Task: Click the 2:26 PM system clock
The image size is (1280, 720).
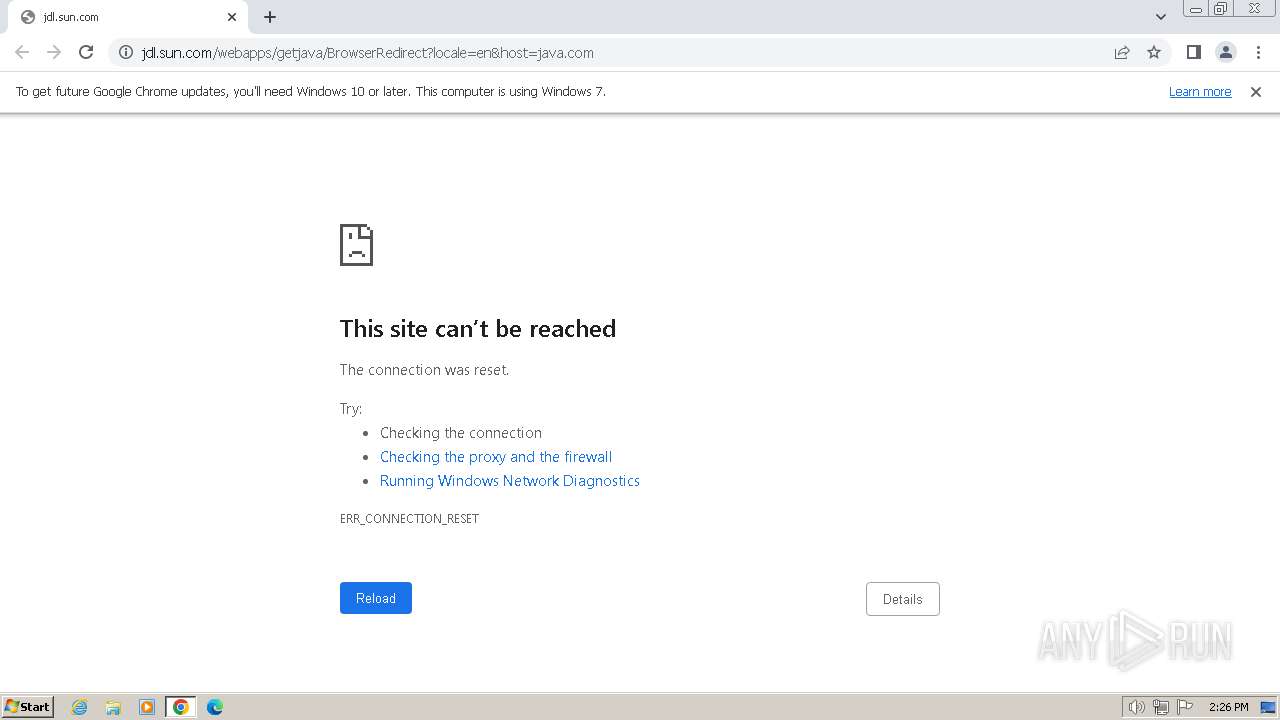Action: [1228, 707]
